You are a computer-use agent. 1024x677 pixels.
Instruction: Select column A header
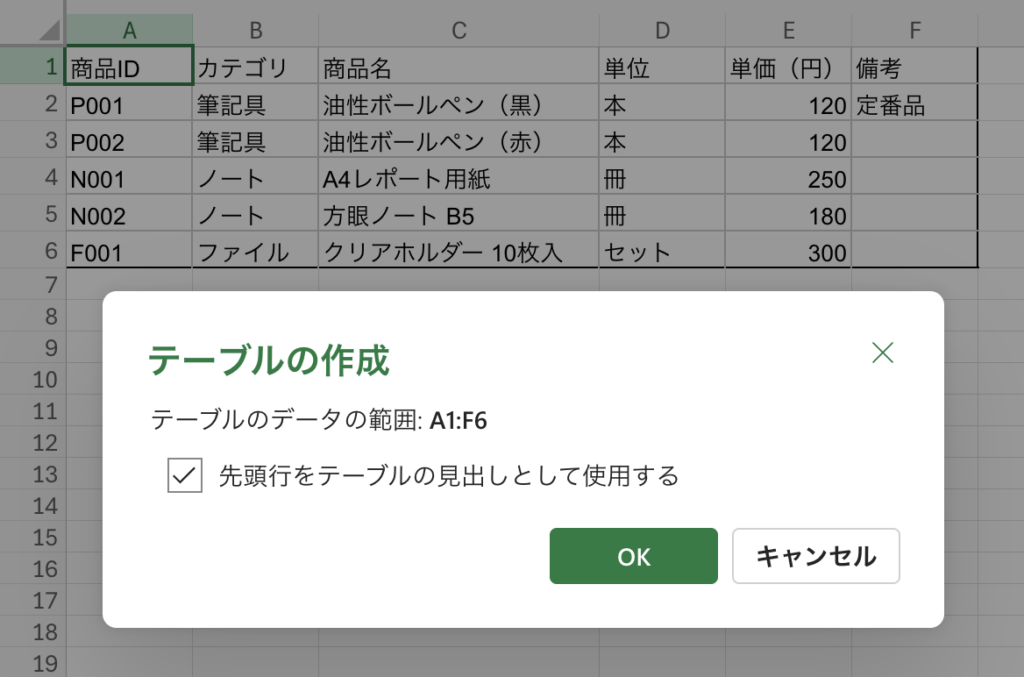(x=129, y=30)
